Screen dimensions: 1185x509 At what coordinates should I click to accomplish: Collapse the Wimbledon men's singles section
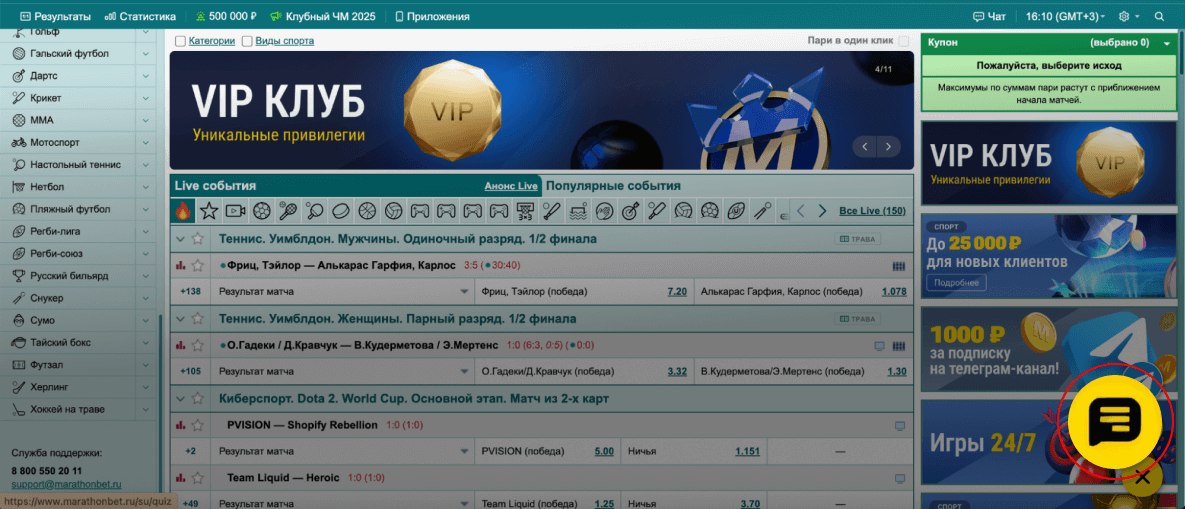(x=181, y=239)
